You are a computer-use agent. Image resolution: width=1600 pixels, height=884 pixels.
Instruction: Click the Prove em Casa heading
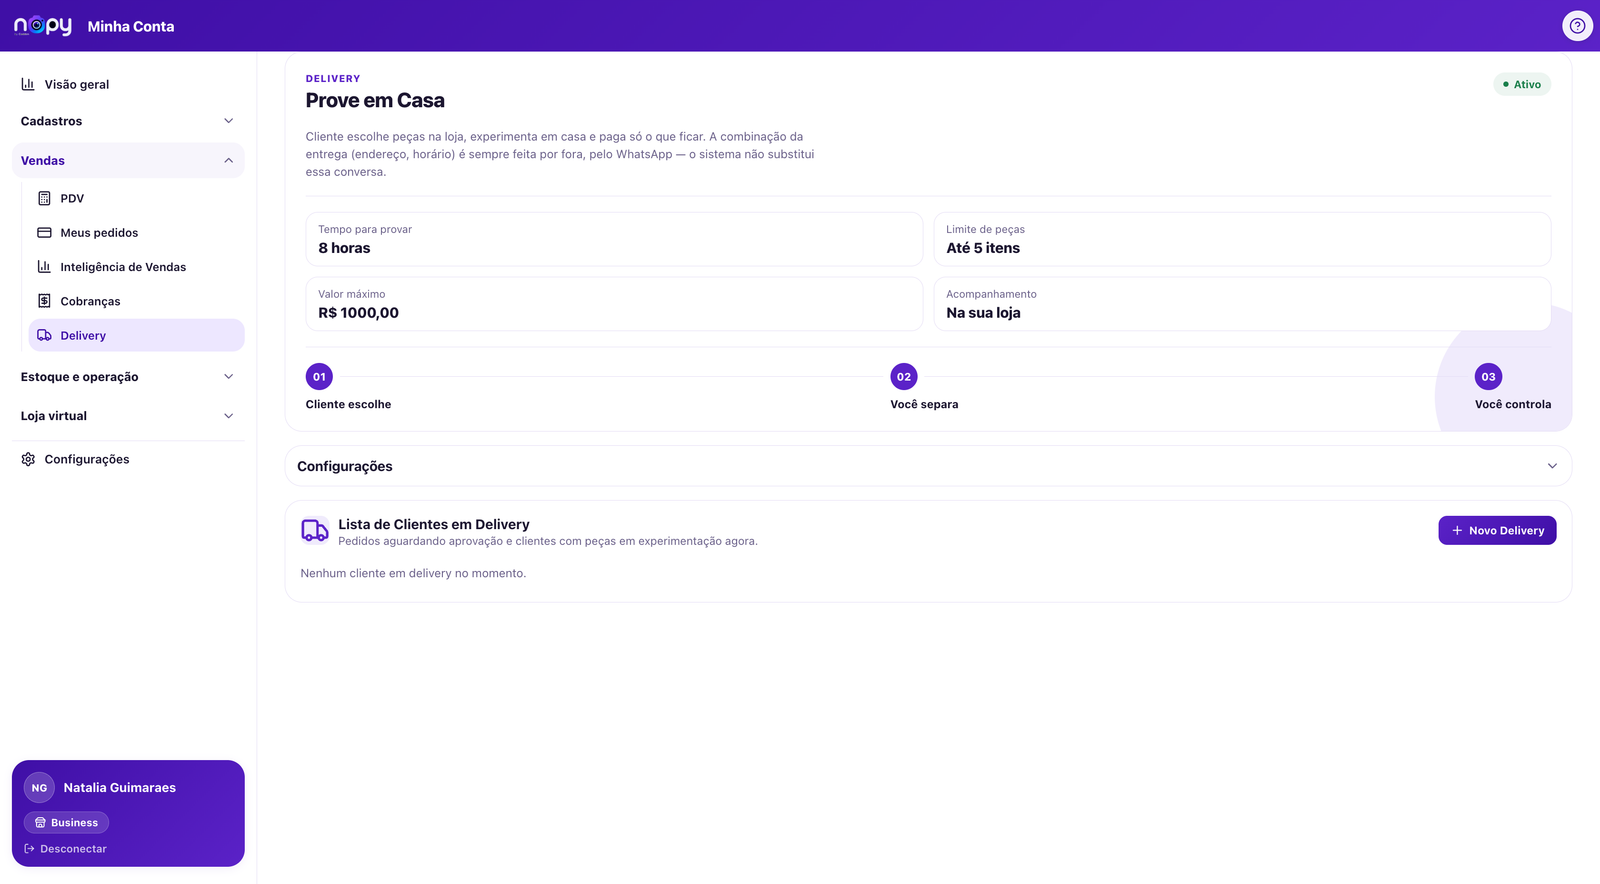375,101
